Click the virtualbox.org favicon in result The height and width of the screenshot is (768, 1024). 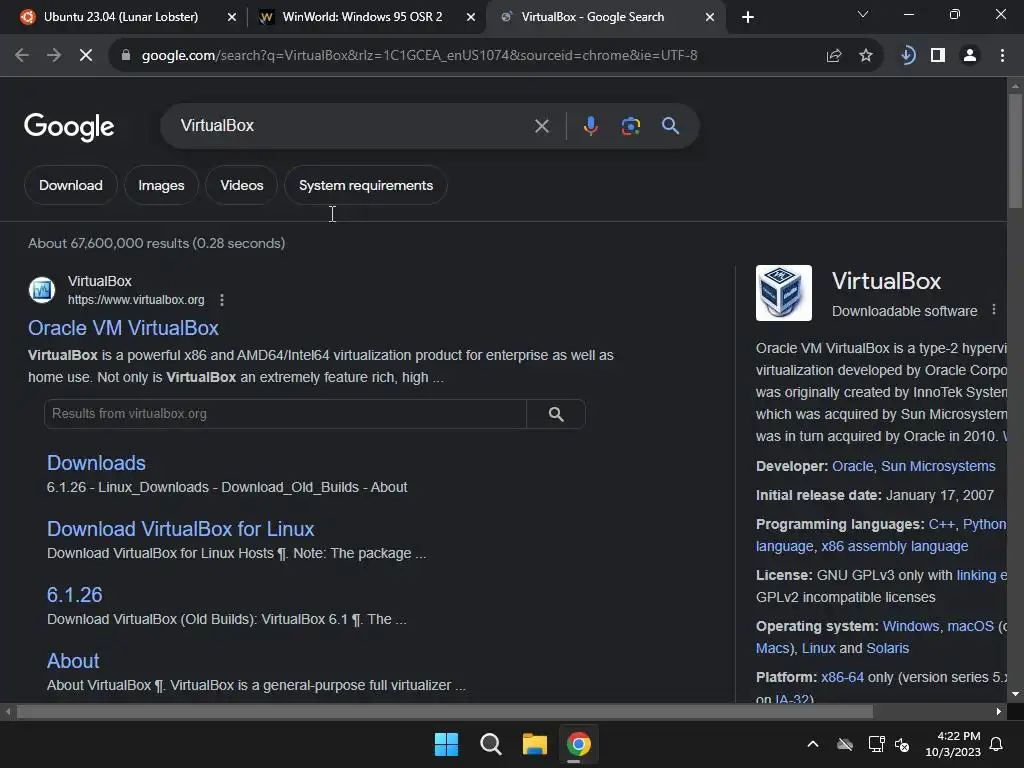(42, 290)
